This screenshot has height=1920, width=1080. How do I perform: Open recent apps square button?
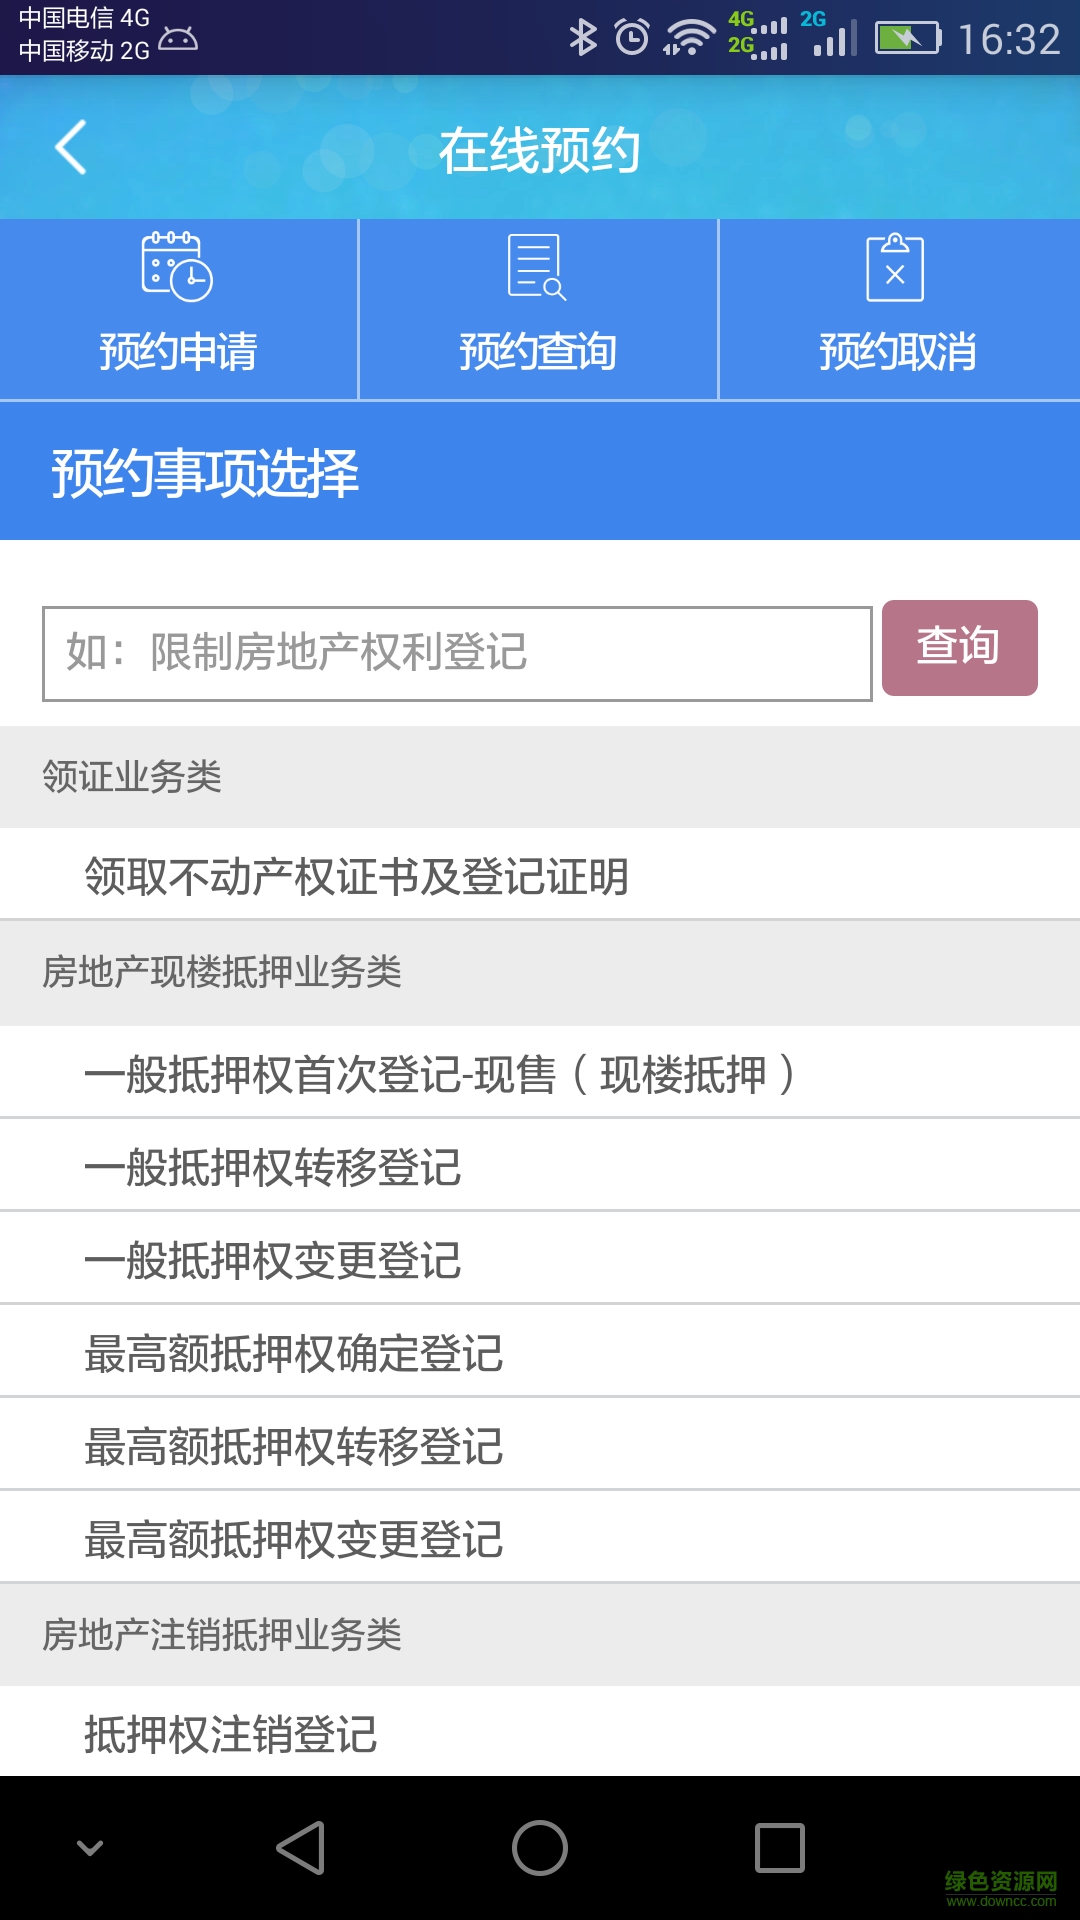(779, 1847)
